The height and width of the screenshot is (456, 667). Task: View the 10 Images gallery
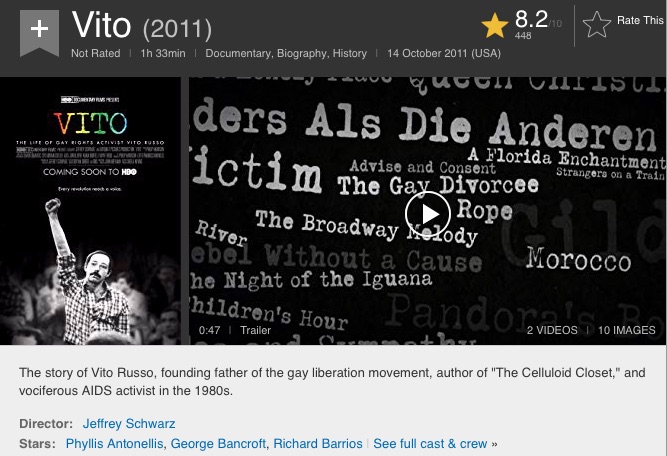626,330
